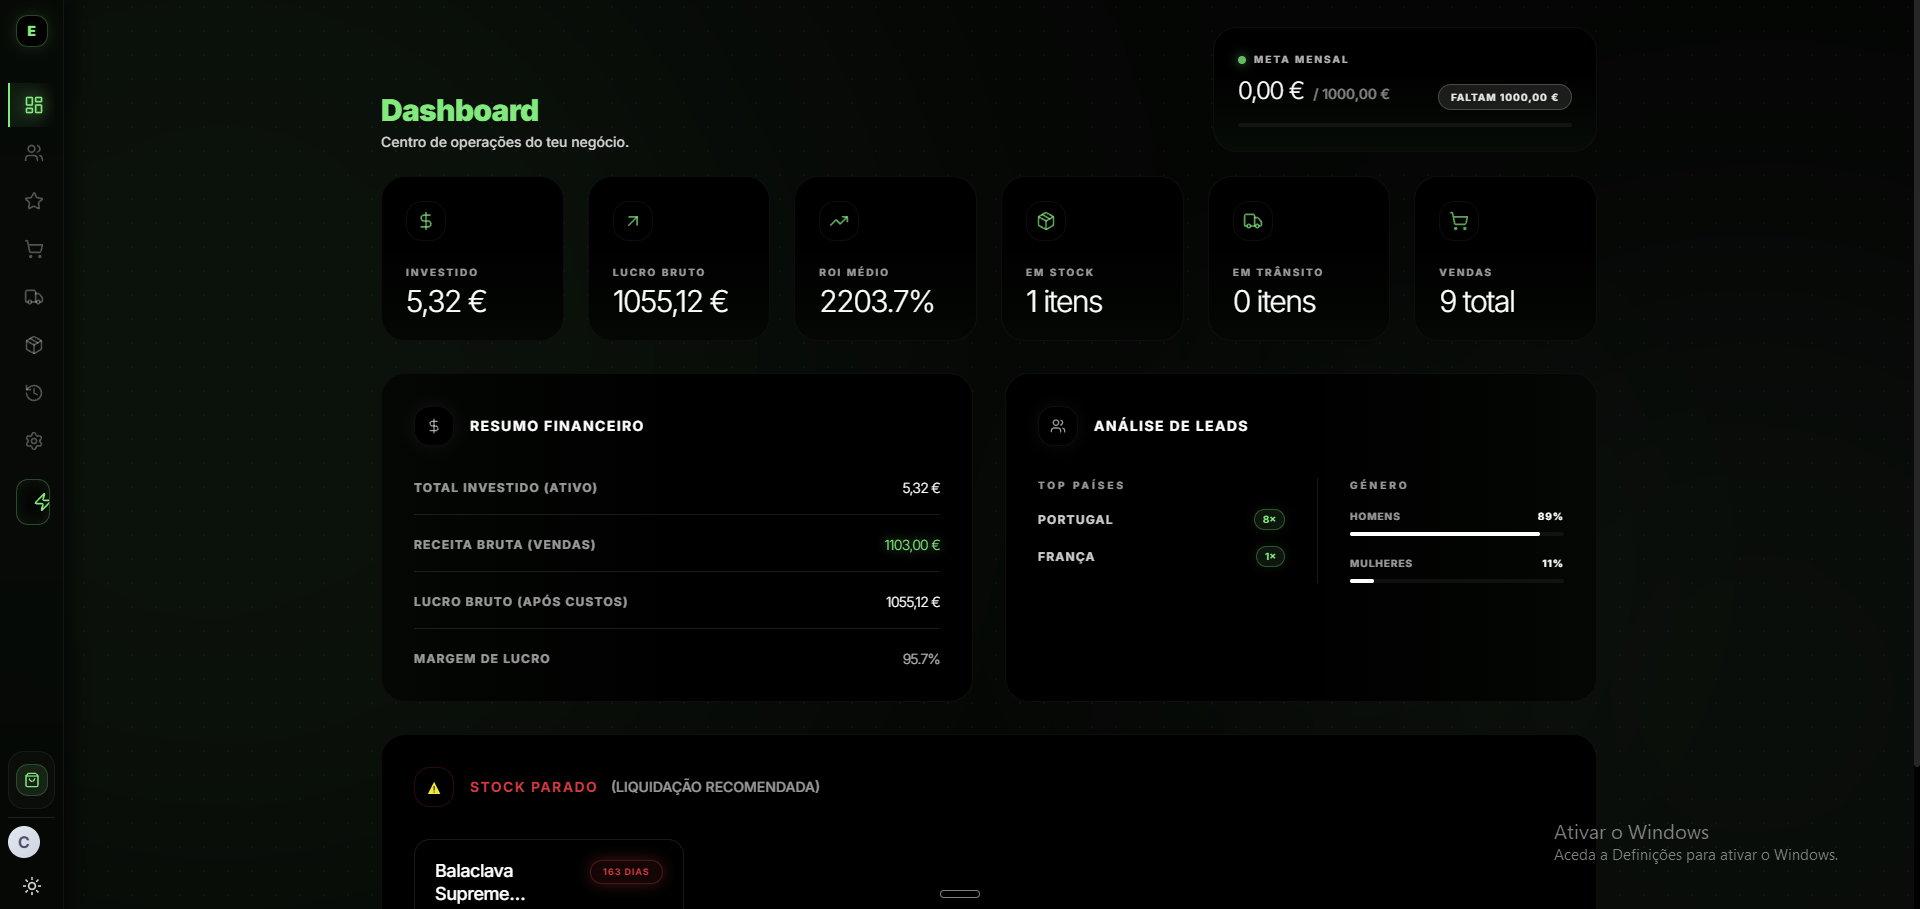Click the arrow icon on Lucro Bruto card
1920x909 pixels.
tap(632, 221)
